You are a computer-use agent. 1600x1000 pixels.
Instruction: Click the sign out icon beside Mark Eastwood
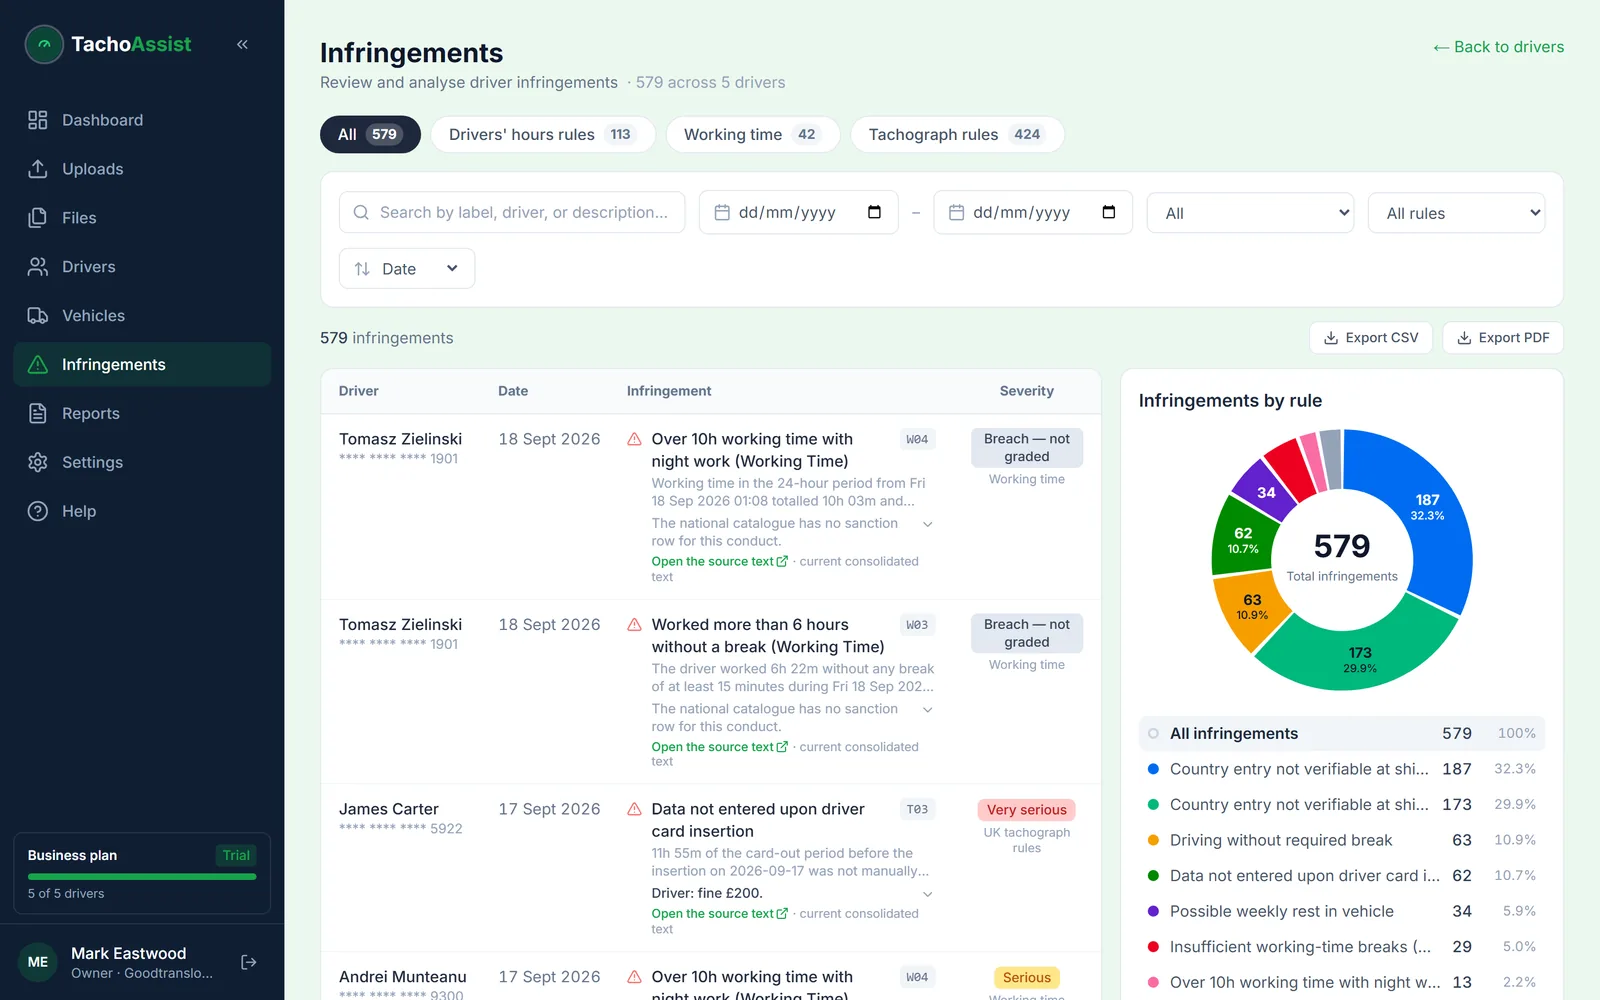pos(249,962)
